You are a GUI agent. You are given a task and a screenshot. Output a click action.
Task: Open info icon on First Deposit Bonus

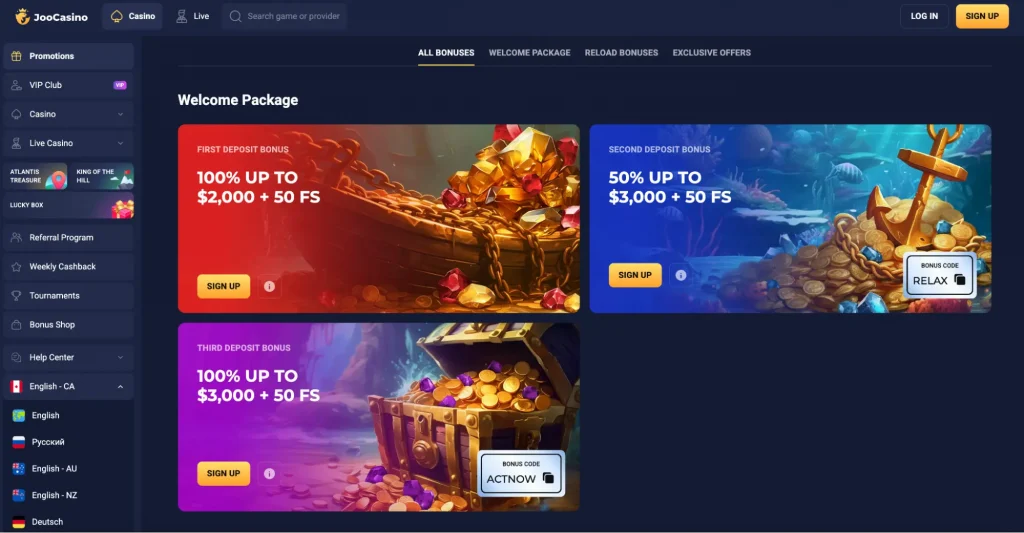point(269,286)
